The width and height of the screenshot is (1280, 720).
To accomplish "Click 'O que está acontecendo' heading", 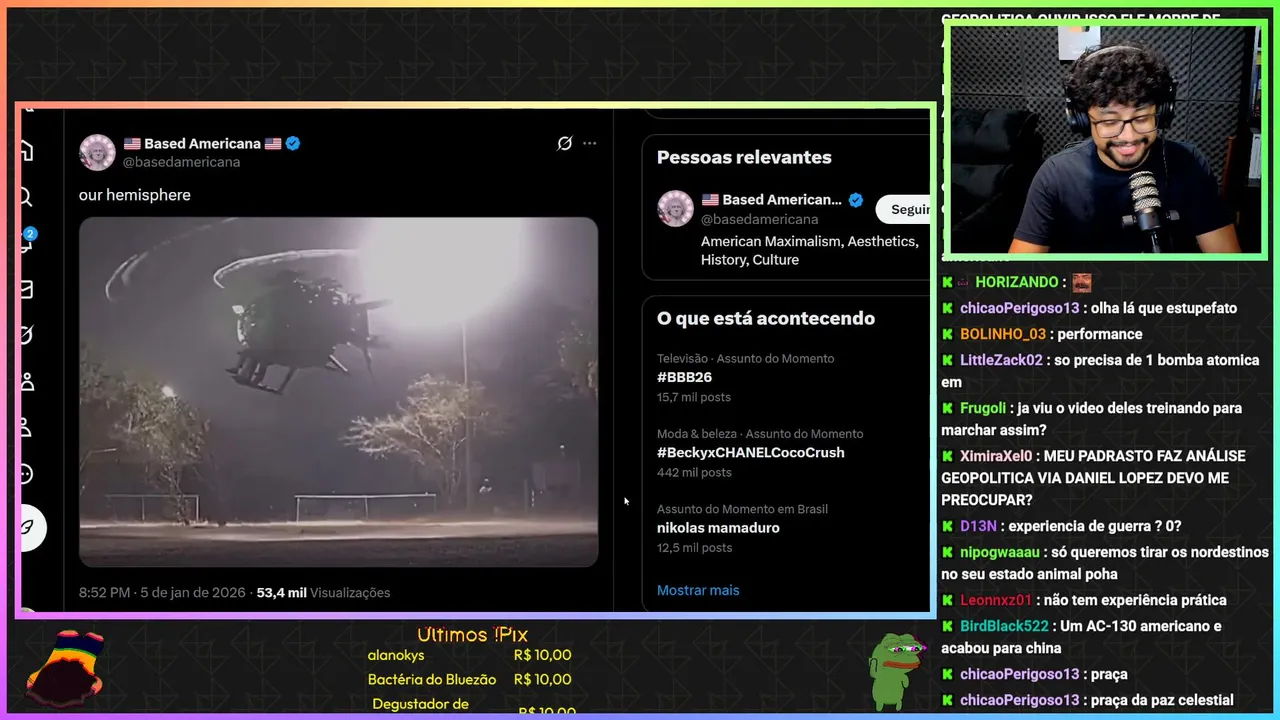I will coord(766,318).
